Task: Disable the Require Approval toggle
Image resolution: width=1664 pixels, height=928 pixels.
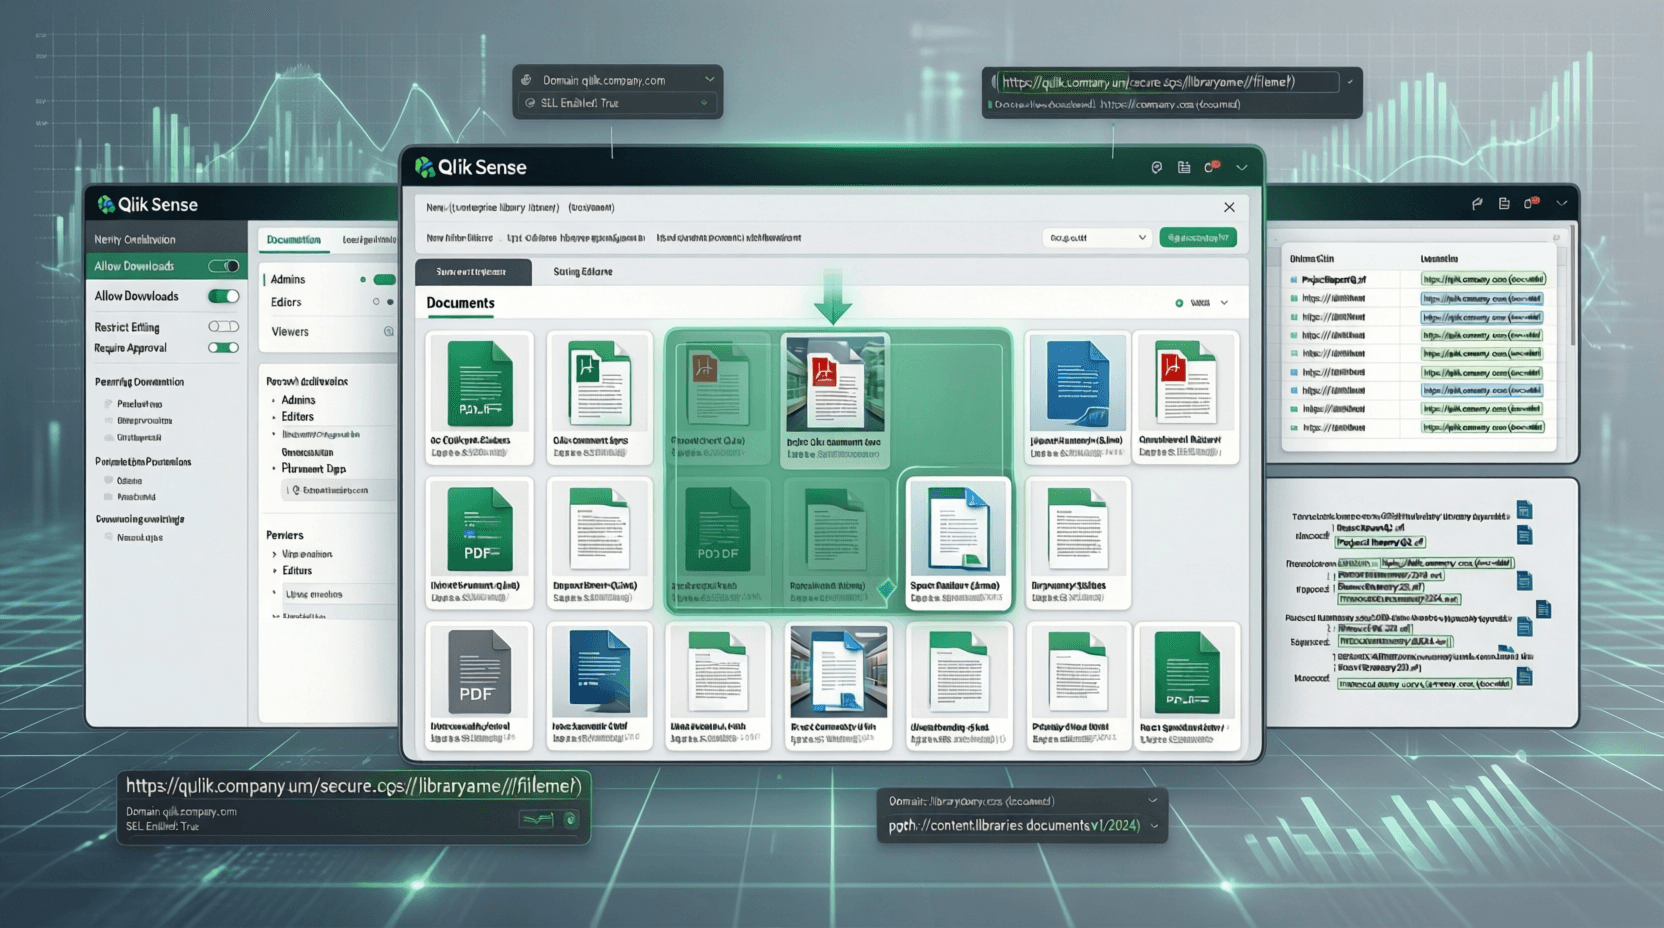Action: [x=224, y=348]
